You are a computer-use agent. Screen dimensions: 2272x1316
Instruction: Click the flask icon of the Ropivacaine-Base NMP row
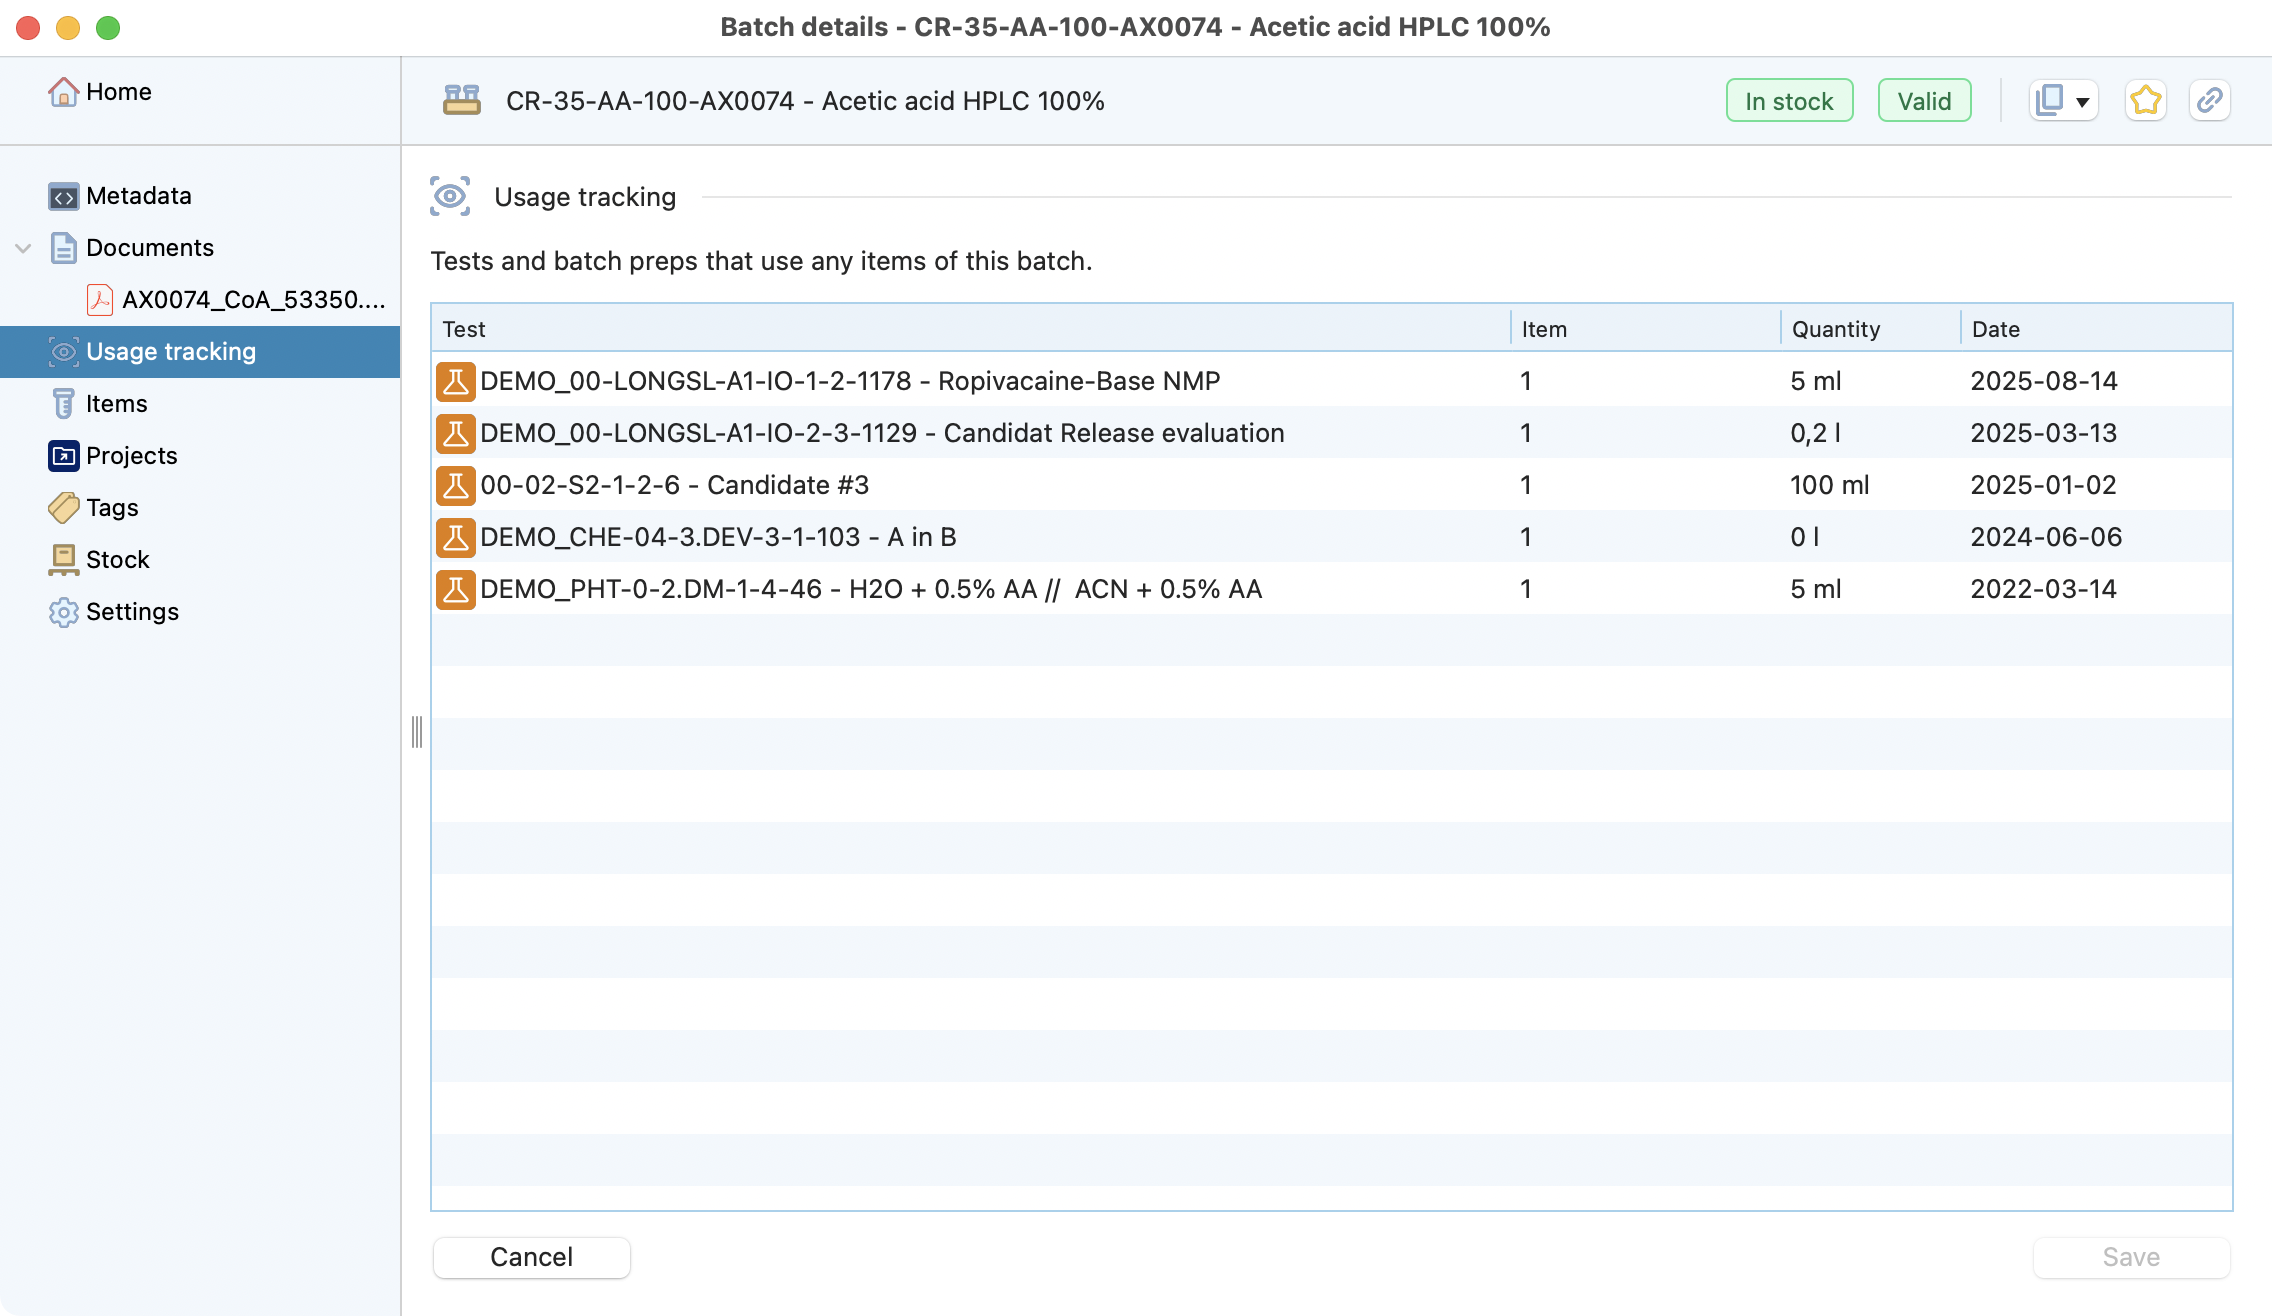[x=455, y=381]
